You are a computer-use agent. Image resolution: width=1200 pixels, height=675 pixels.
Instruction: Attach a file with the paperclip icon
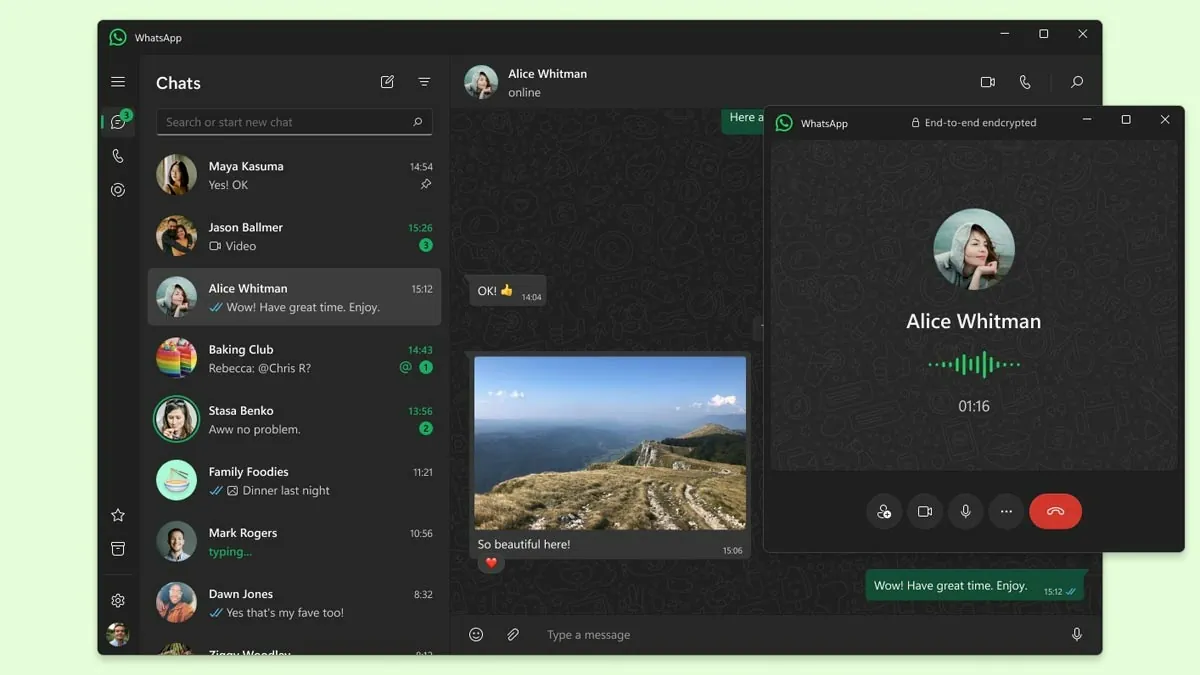513,634
